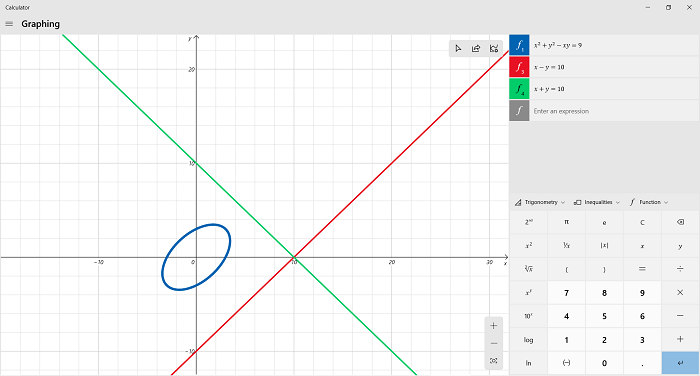Click number 4 on keypad

point(566,316)
